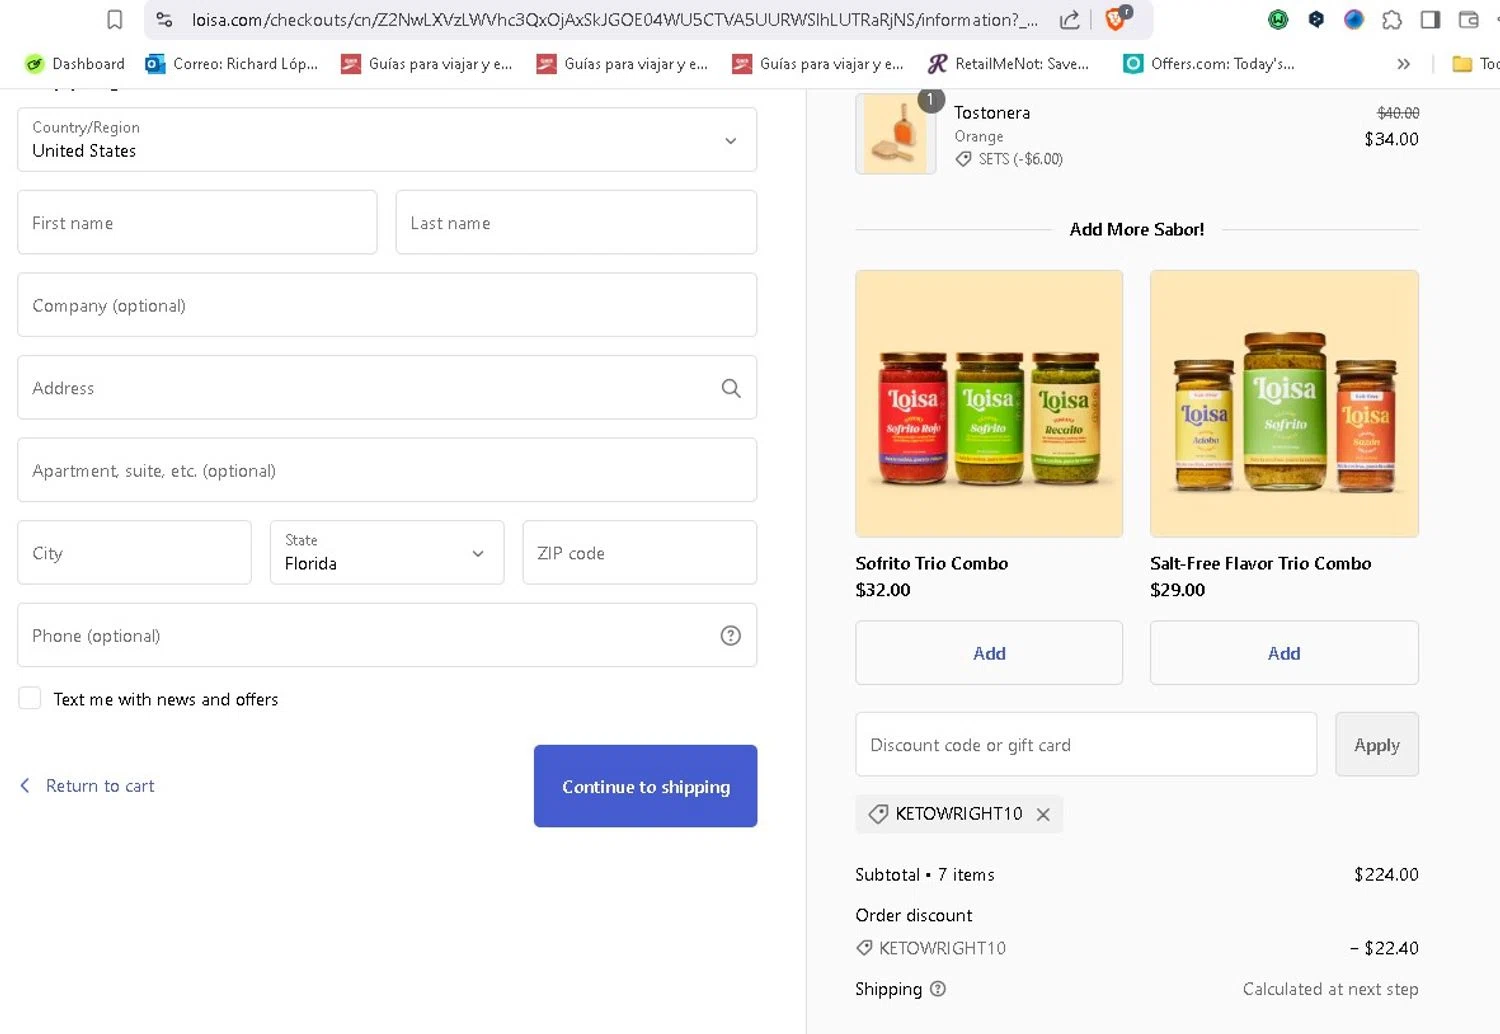Click the Sofrito Trio Combo title text

932,563
